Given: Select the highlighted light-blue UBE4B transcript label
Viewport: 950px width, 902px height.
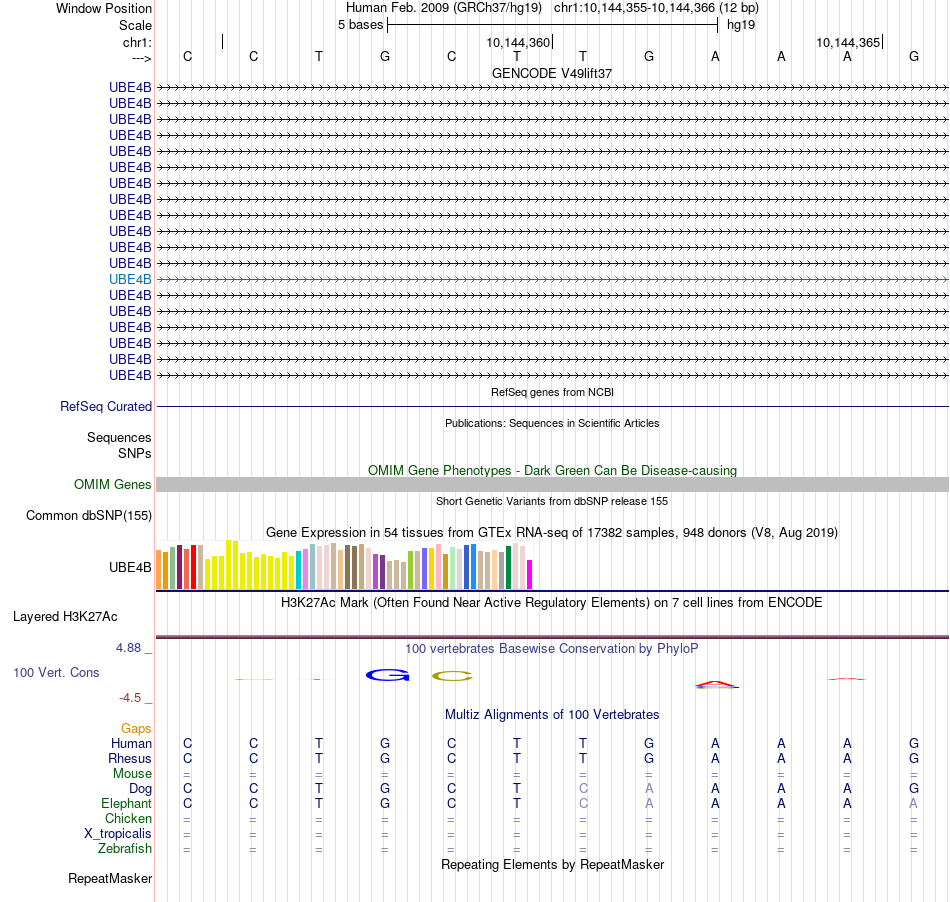Looking at the screenshot, I should coord(130,279).
